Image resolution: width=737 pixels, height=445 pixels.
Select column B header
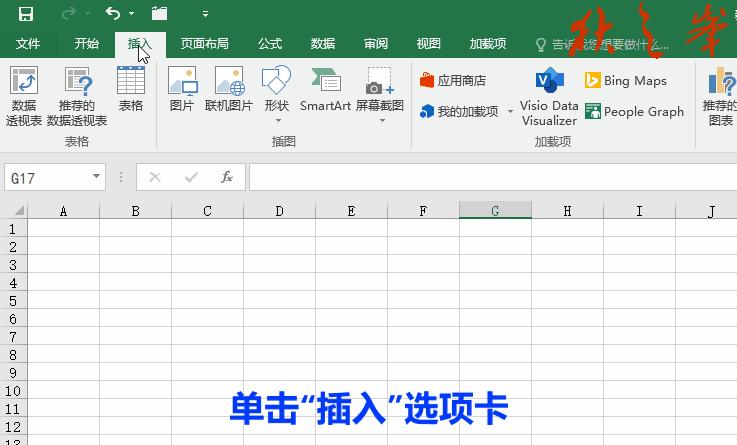135,211
